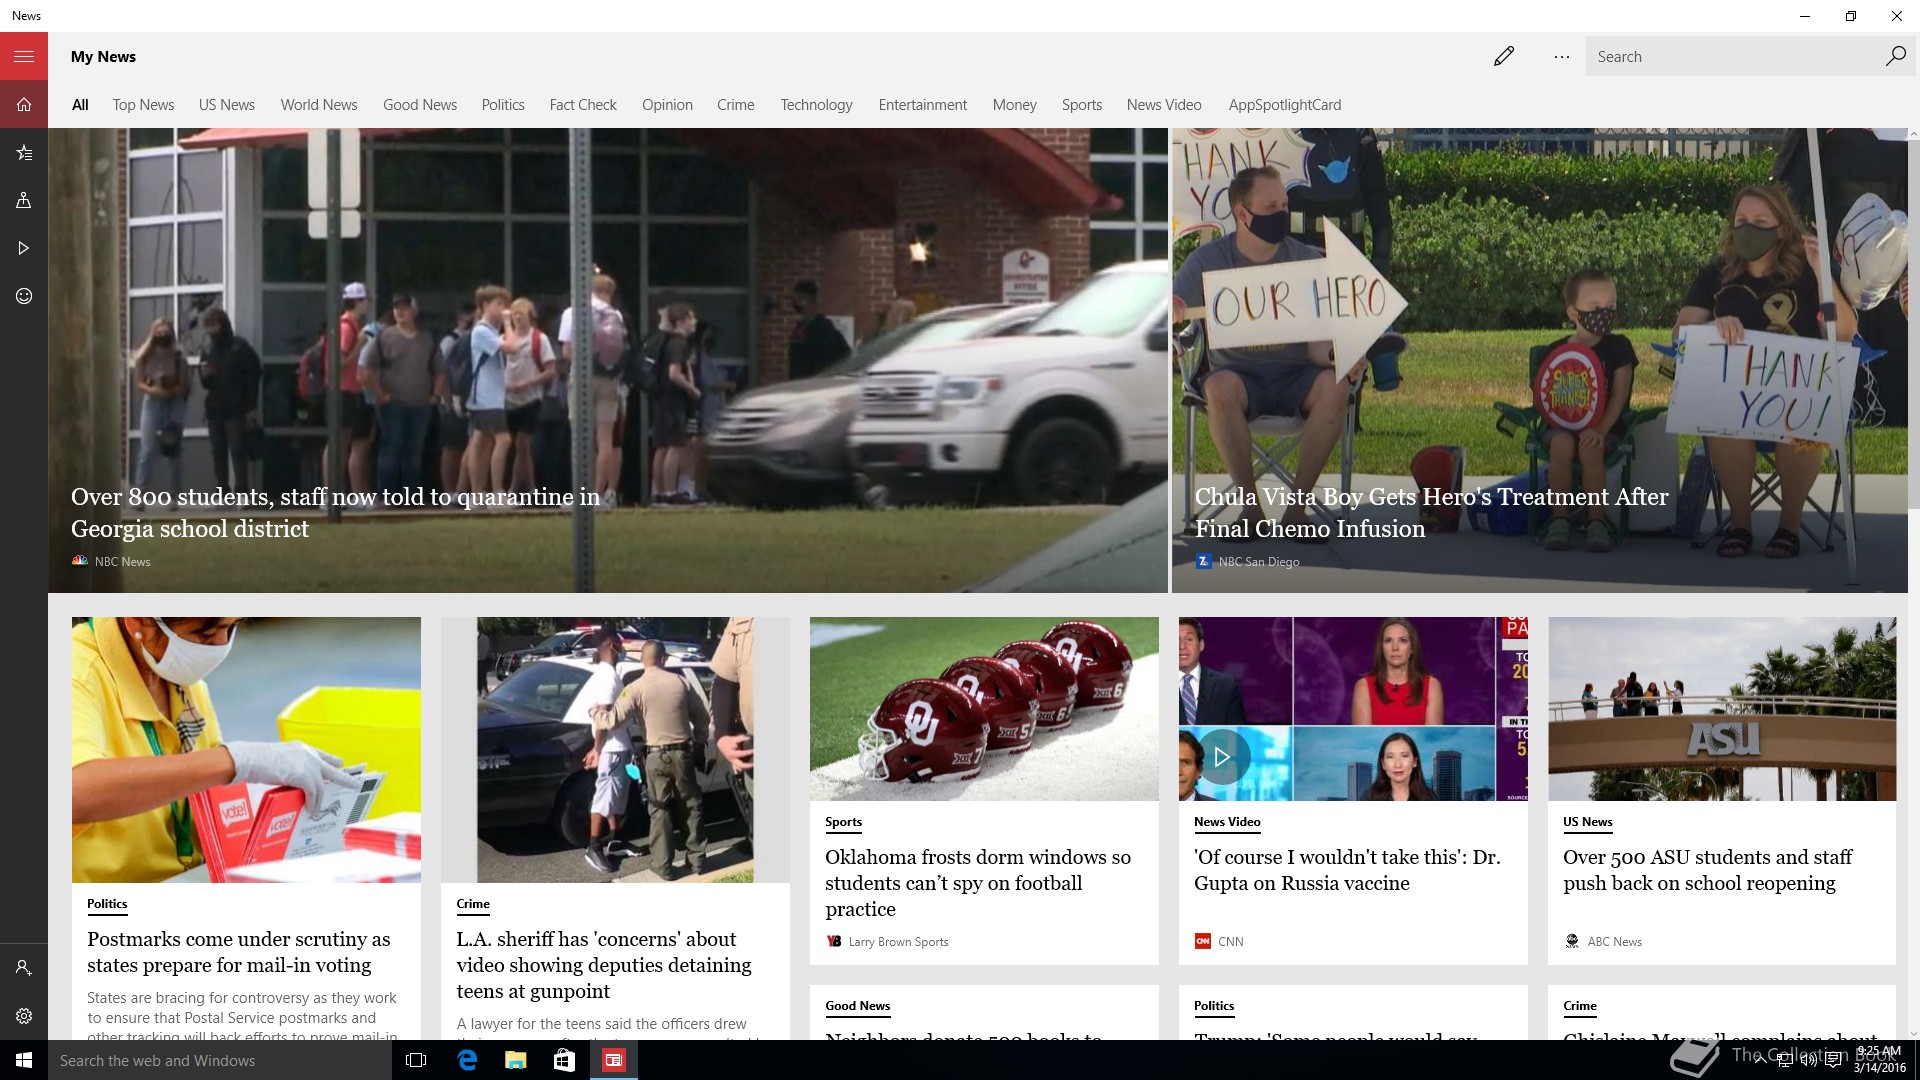The height and width of the screenshot is (1080, 1920).
Task: Click the ASU bridge photo
Action: [1722, 709]
